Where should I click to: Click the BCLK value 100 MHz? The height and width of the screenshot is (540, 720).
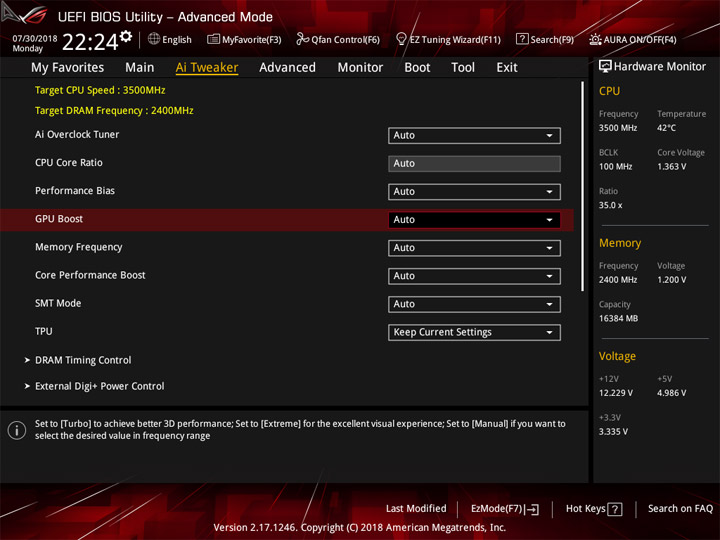pos(615,167)
